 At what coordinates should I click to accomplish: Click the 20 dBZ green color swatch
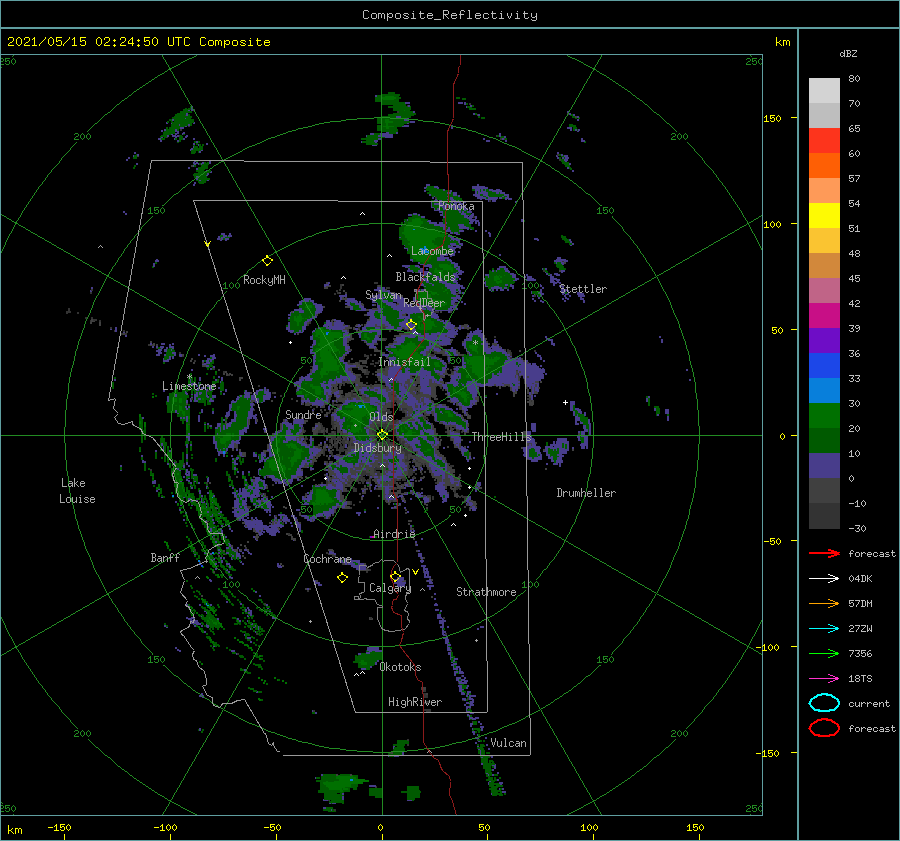point(824,416)
